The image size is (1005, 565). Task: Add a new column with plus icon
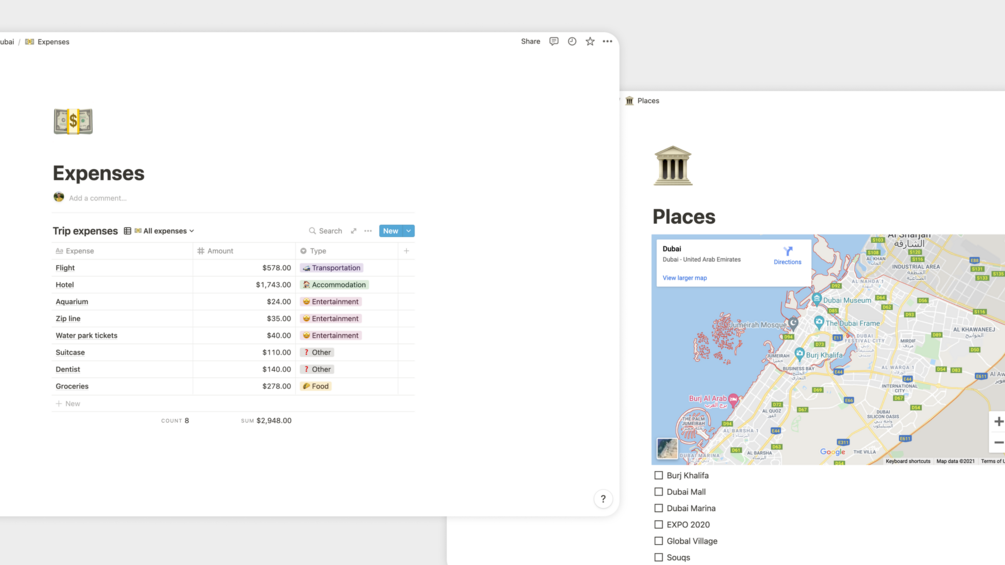(x=406, y=251)
